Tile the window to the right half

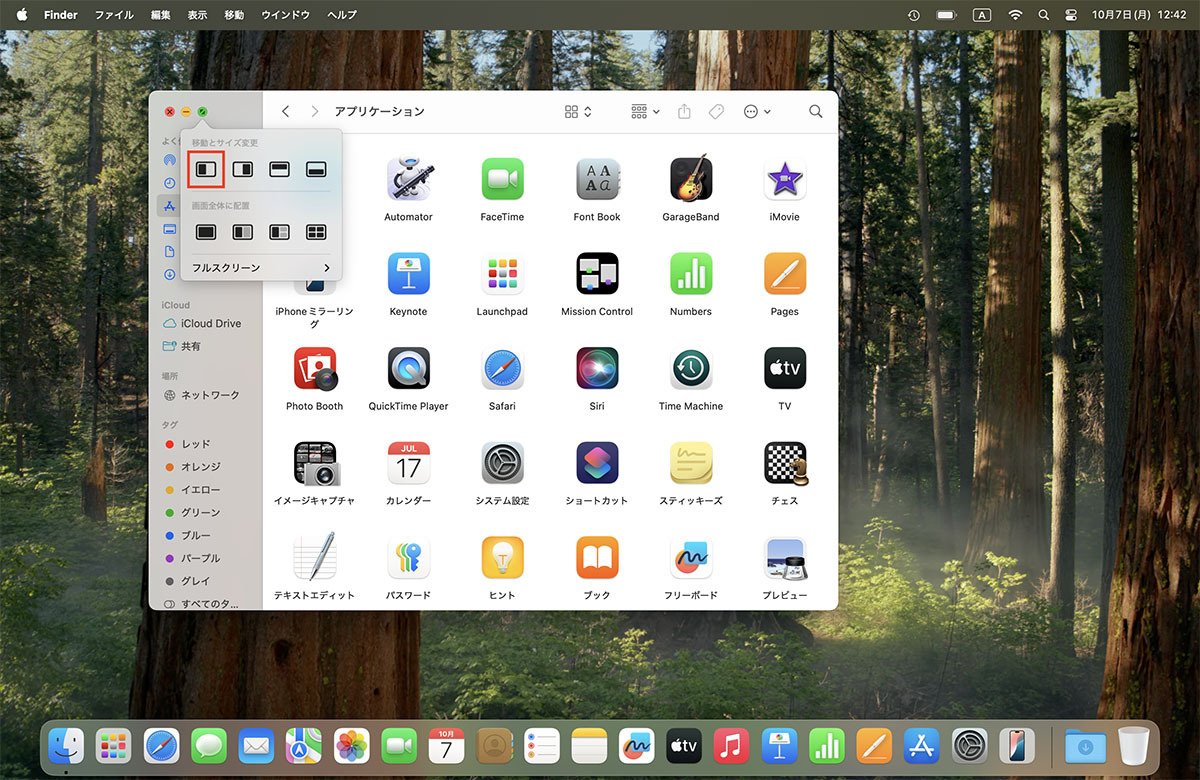243,169
